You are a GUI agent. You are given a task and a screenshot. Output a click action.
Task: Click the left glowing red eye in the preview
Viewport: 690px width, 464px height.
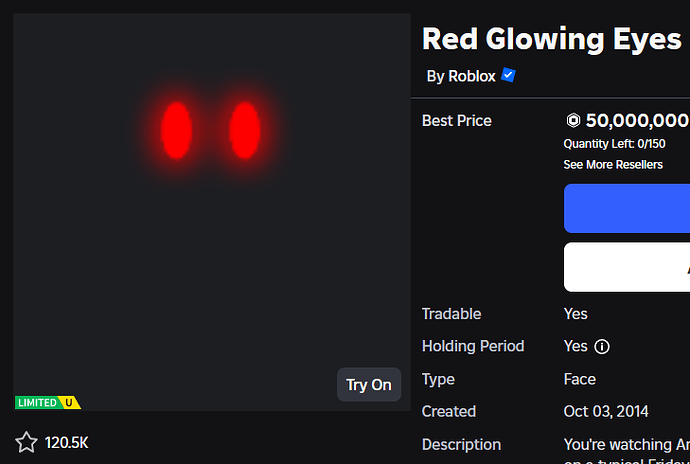coord(177,130)
